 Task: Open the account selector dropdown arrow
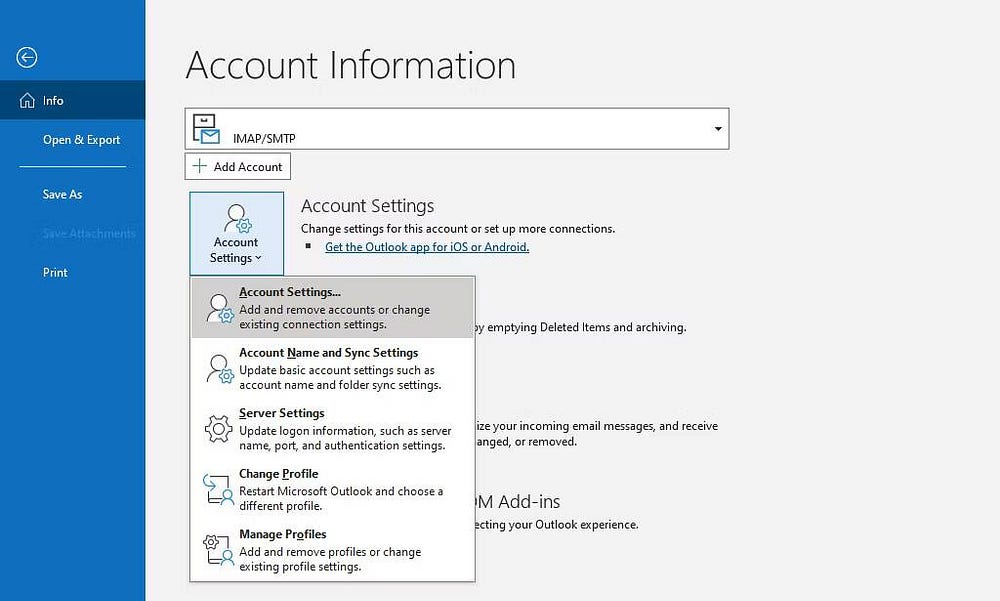coord(718,129)
